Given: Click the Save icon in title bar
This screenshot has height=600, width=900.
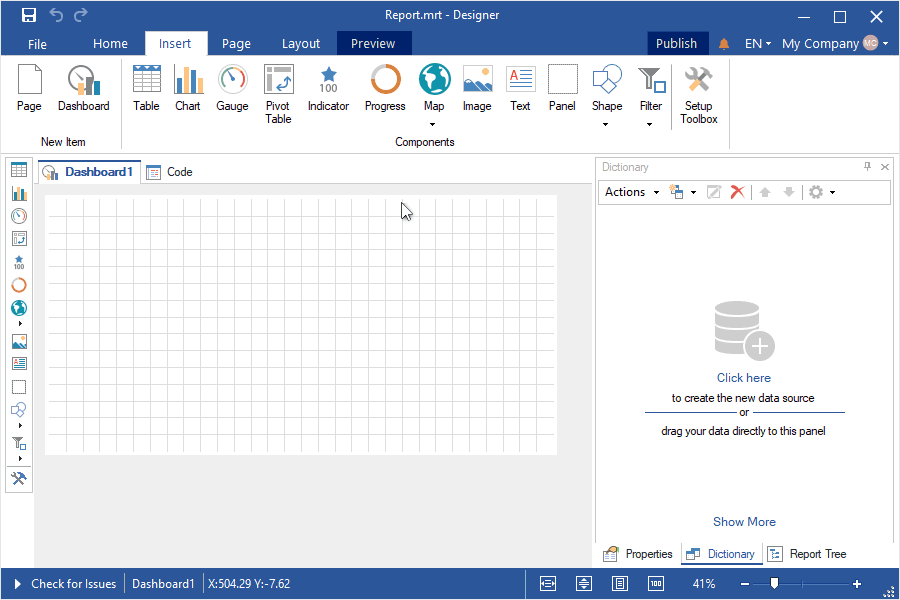Looking at the screenshot, I should coord(29,16).
